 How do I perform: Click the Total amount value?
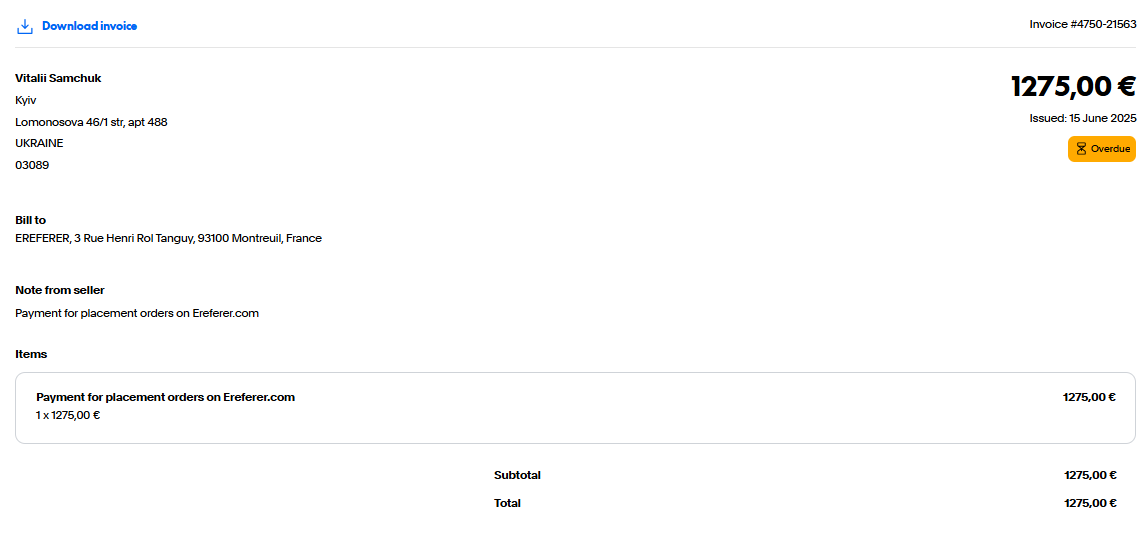tap(1090, 503)
